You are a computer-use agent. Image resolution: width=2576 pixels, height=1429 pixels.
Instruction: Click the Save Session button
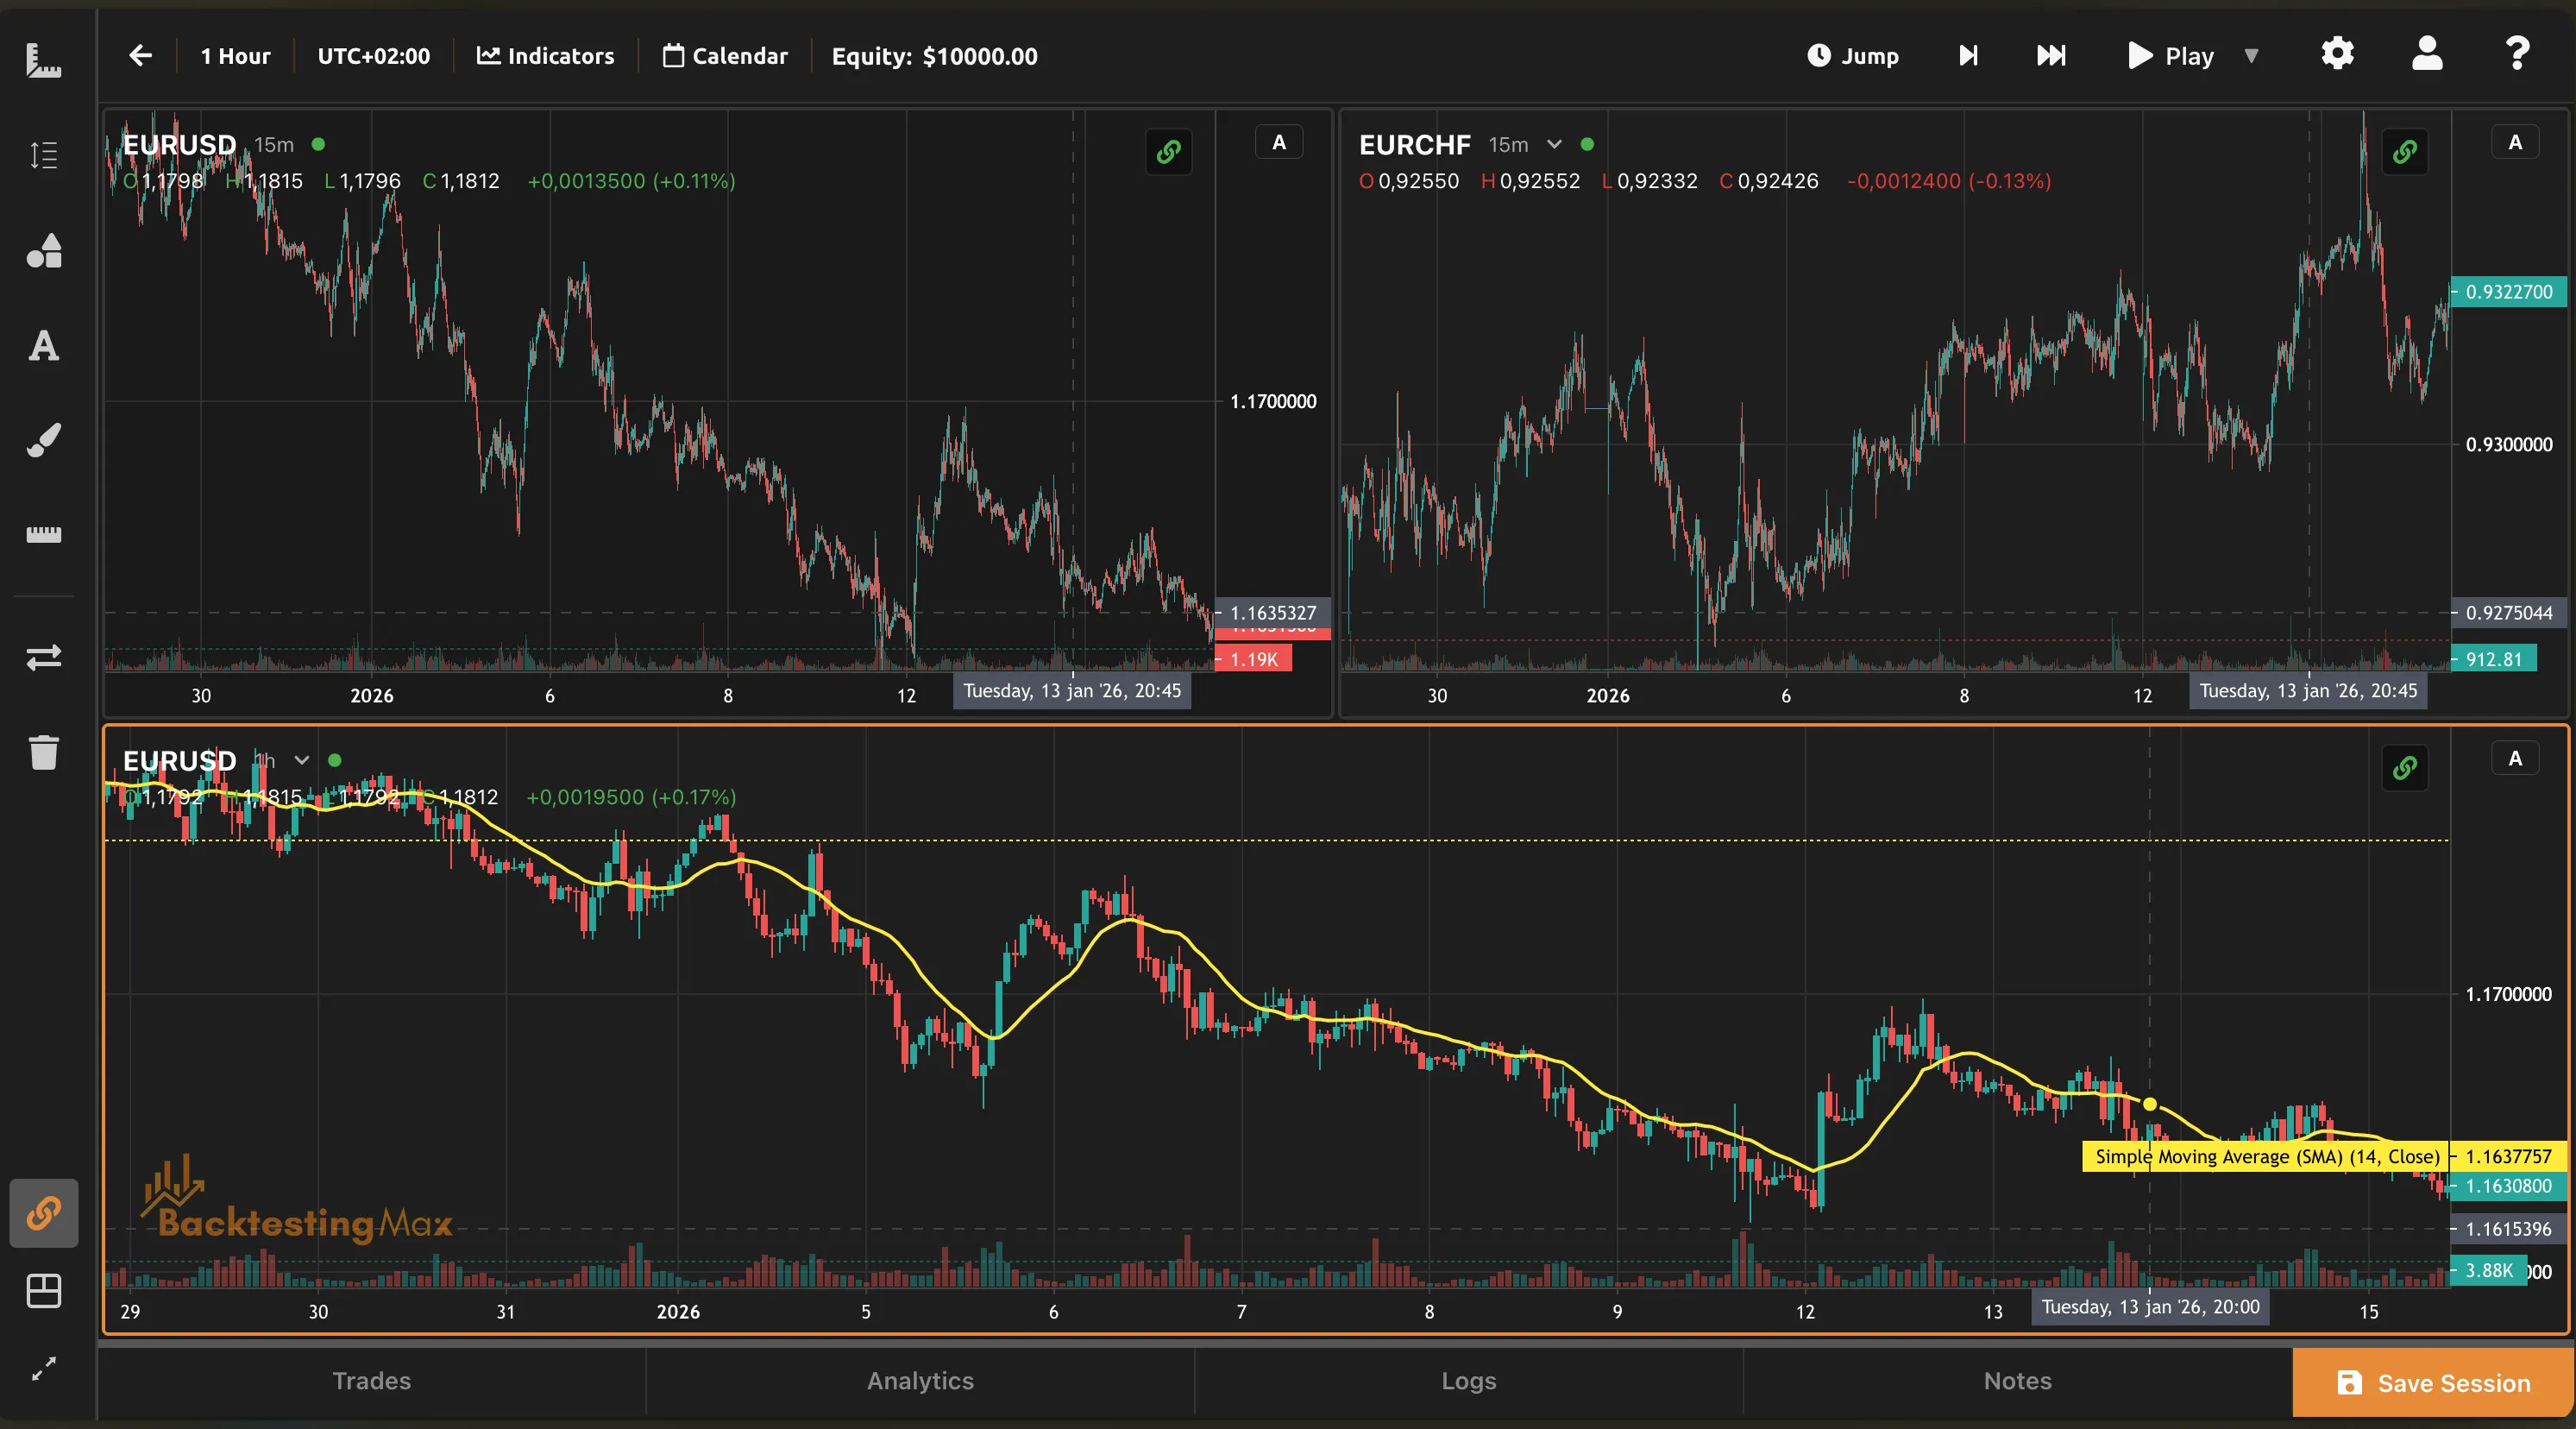(x=2433, y=1382)
